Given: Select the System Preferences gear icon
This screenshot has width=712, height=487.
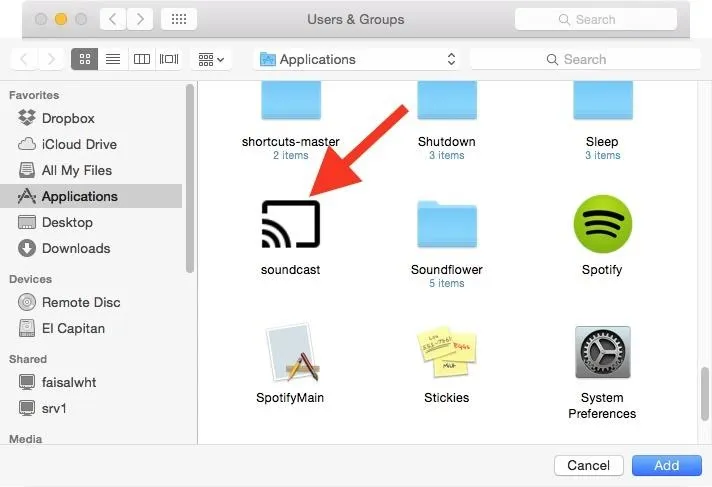Looking at the screenshot, I should (x=603, y=352).
